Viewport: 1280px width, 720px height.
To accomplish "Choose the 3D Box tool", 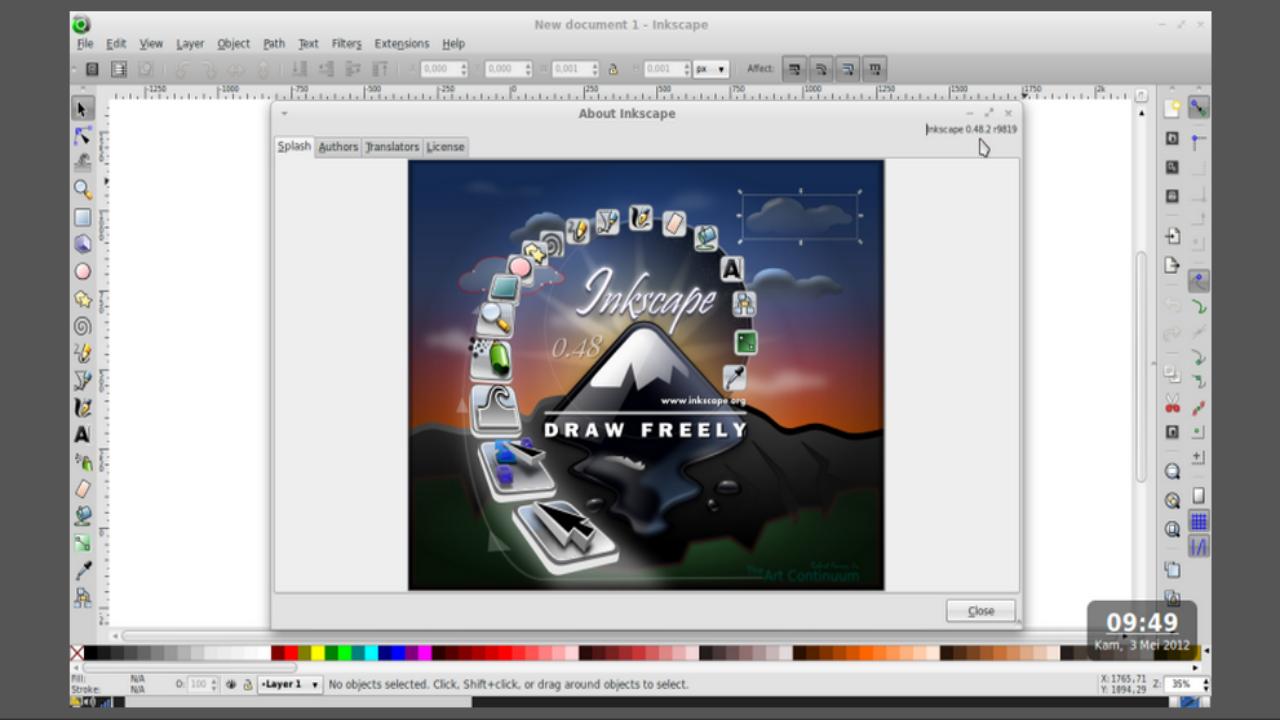I will [x=83, y=244].
